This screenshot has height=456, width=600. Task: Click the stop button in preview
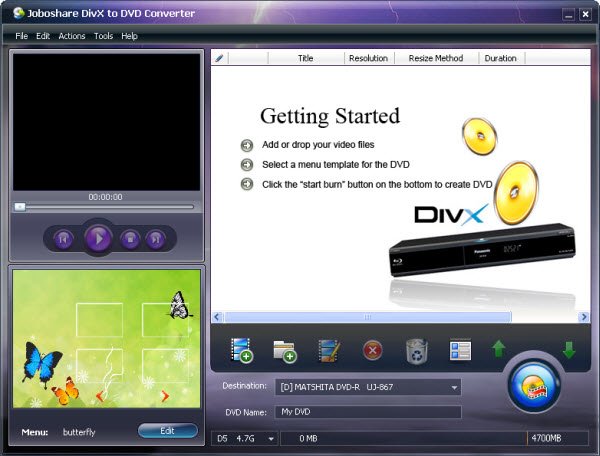click(x=130, y=239)
